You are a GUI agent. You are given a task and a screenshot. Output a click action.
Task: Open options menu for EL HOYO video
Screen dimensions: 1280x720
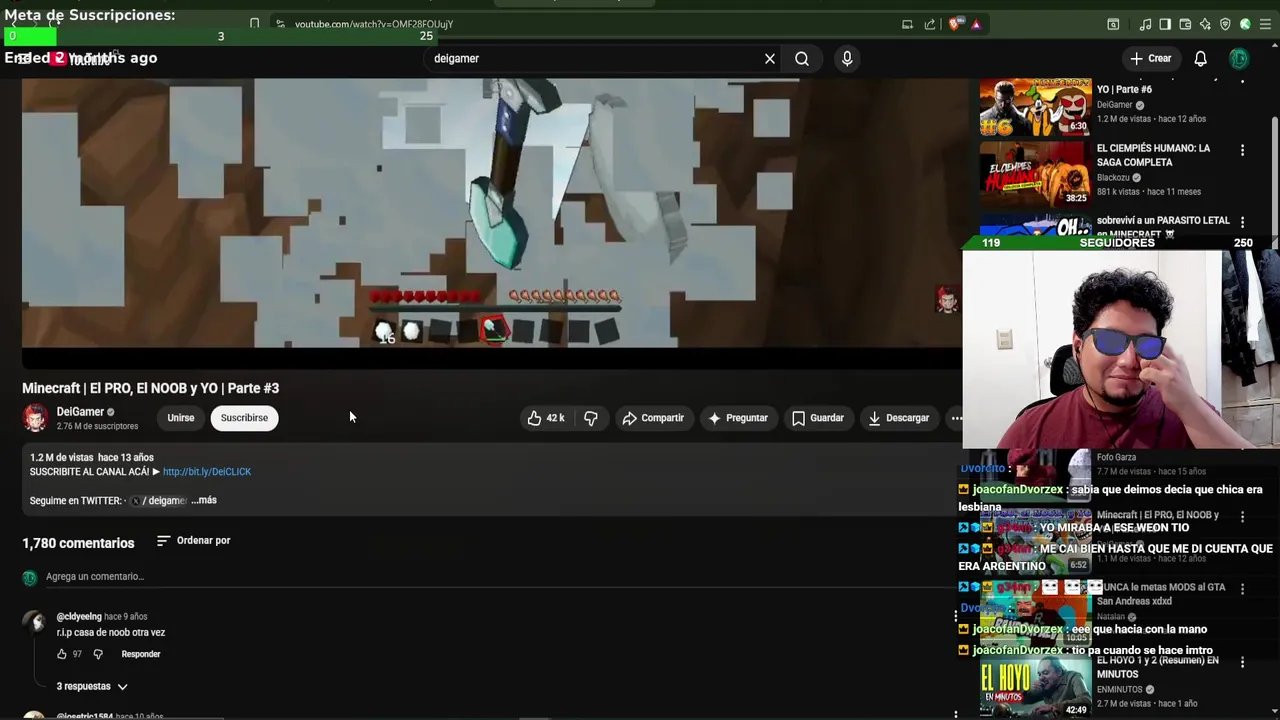(x=1242, y=662)
